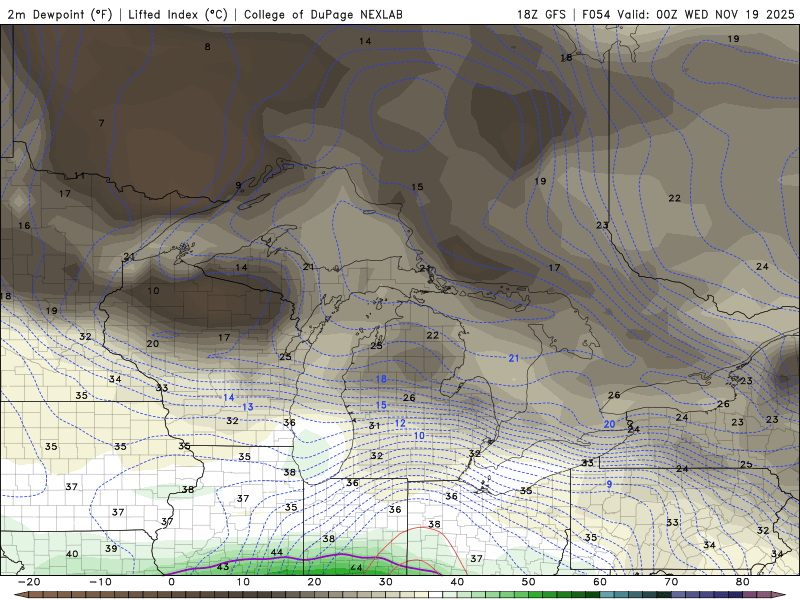
Task: Click the black dewpoint value 31
Action: point(374,426)
